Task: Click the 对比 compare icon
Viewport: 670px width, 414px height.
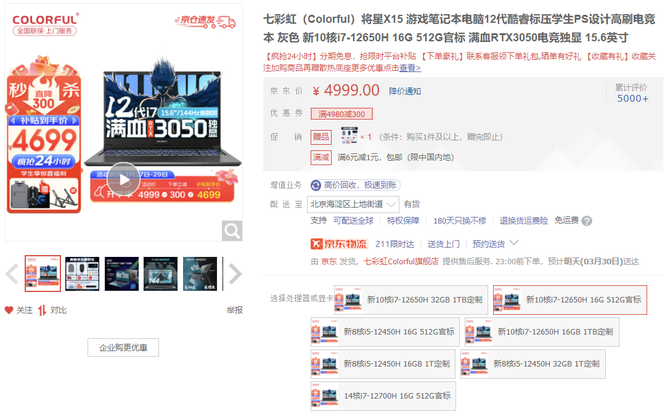Action: pyautogui.click(x=42, y=311)
